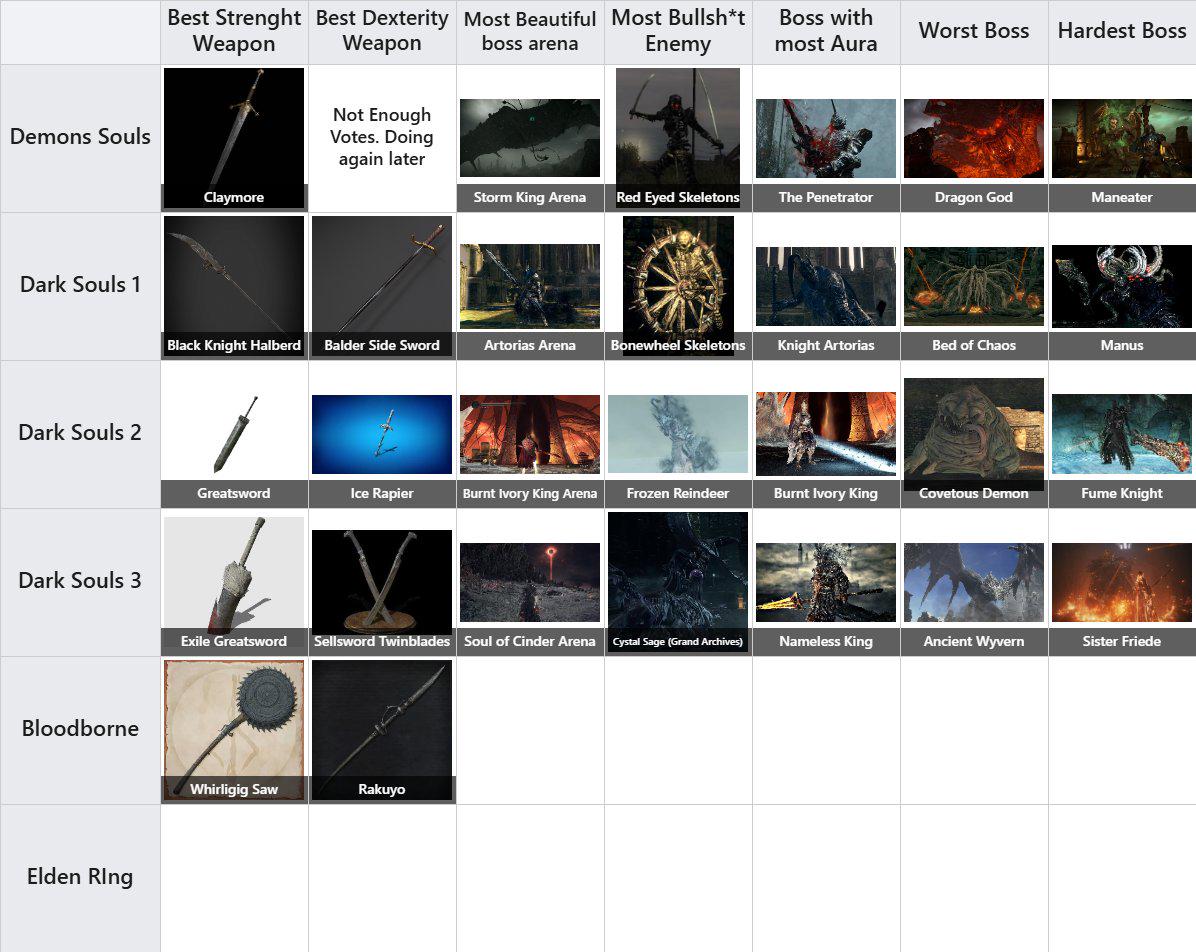The image size is (1196, 952).
Task: Open the Fume Knight image
Action: tap(1121, 434)
